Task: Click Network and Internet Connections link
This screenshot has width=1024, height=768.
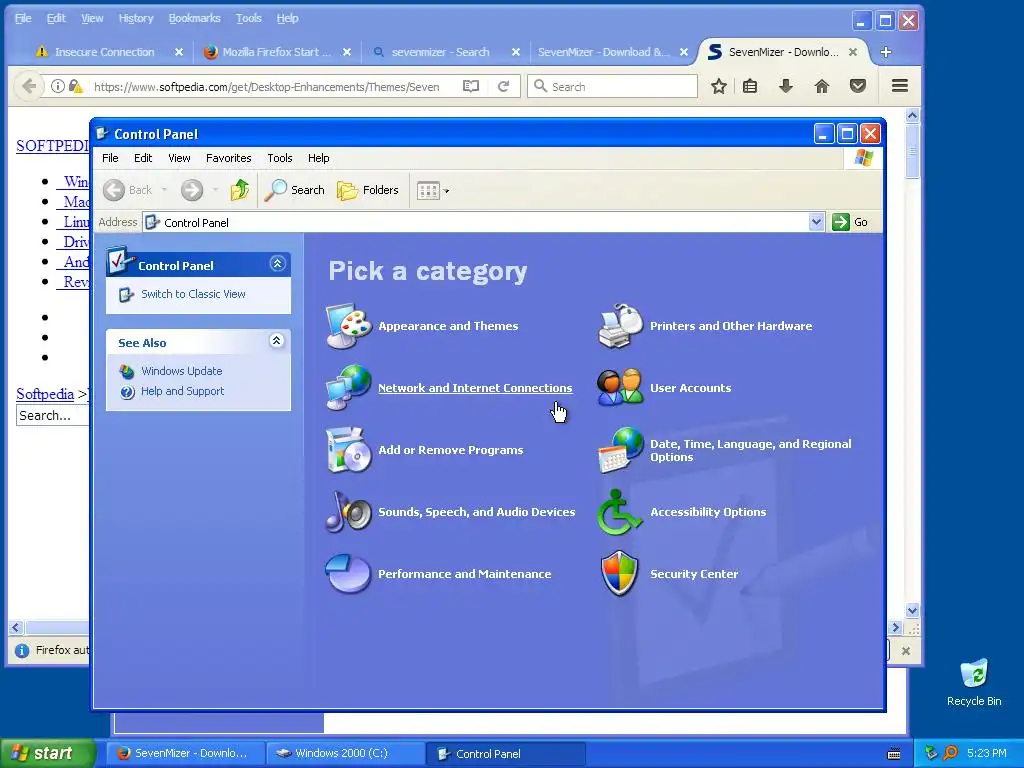Action: (x=475, y=388)
